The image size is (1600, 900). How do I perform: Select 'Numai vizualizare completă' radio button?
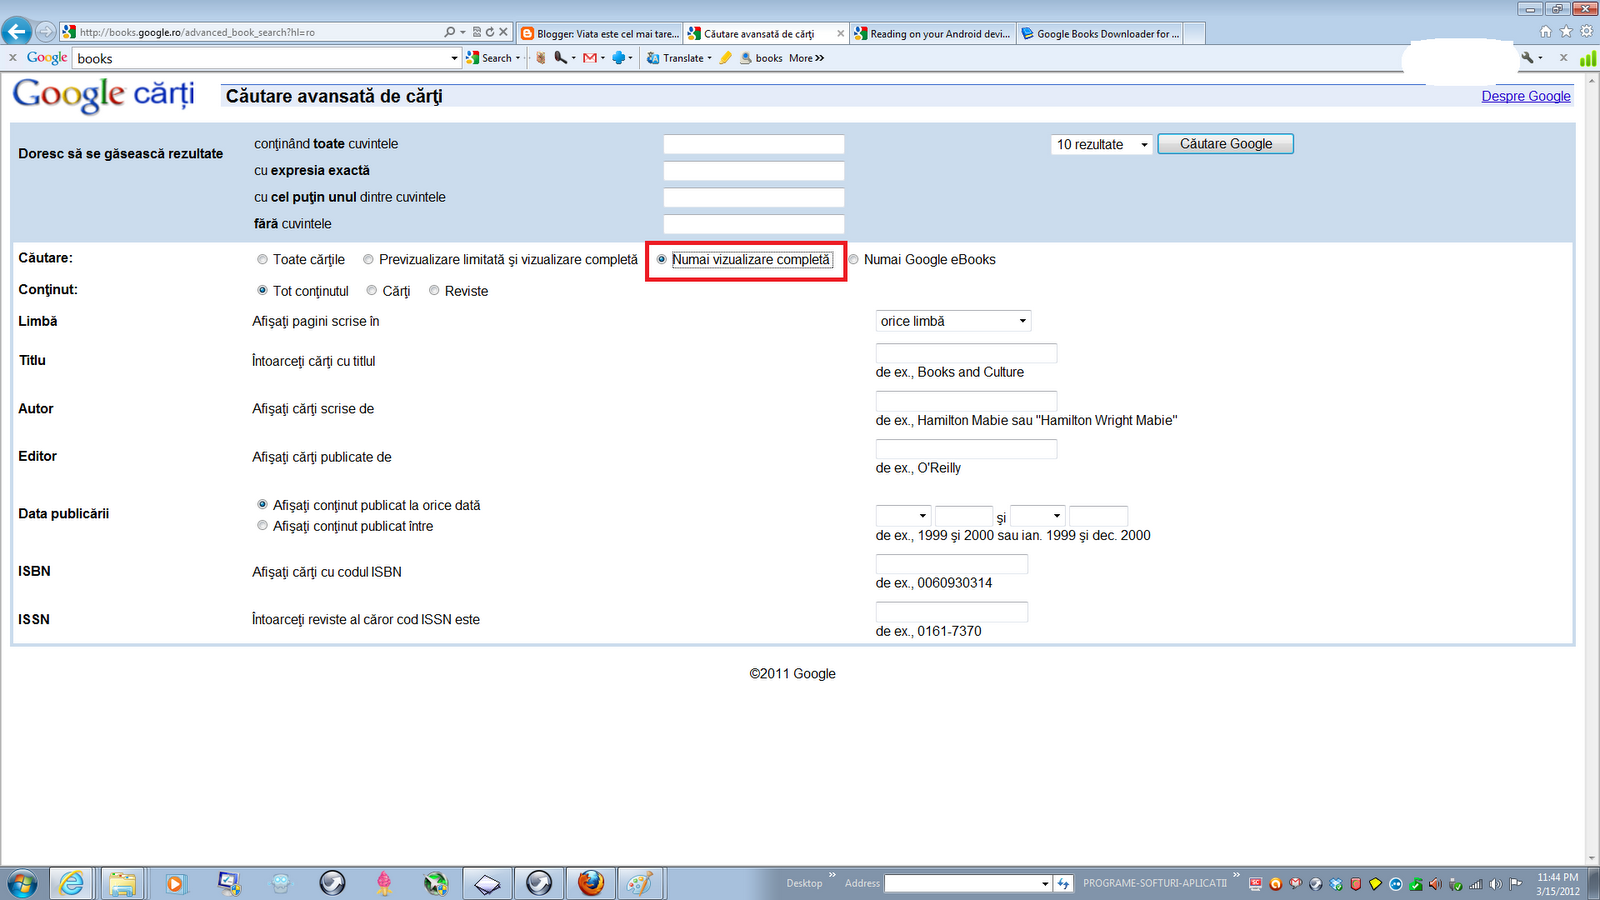(x=661, y=260)
